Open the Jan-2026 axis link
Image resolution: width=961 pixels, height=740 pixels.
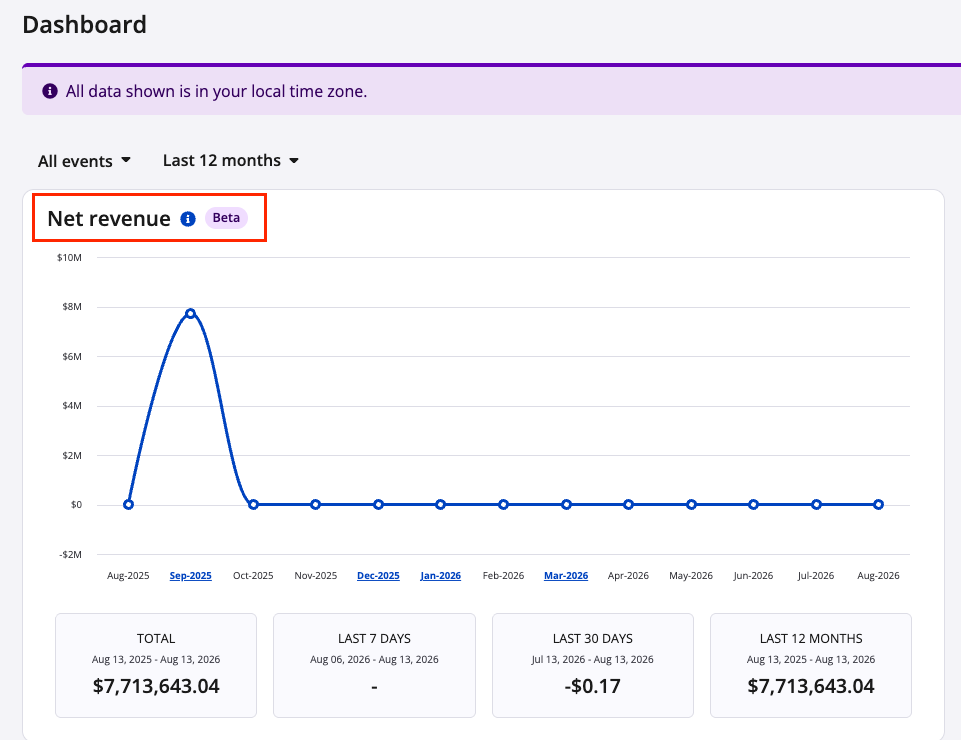[441, 576]
